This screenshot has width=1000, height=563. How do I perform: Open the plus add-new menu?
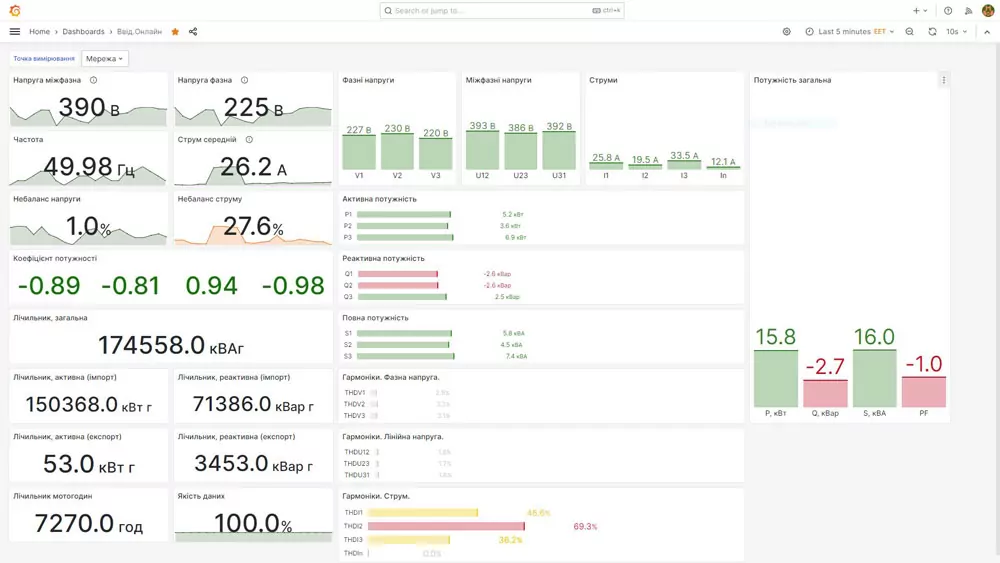(x=920, y=10)
